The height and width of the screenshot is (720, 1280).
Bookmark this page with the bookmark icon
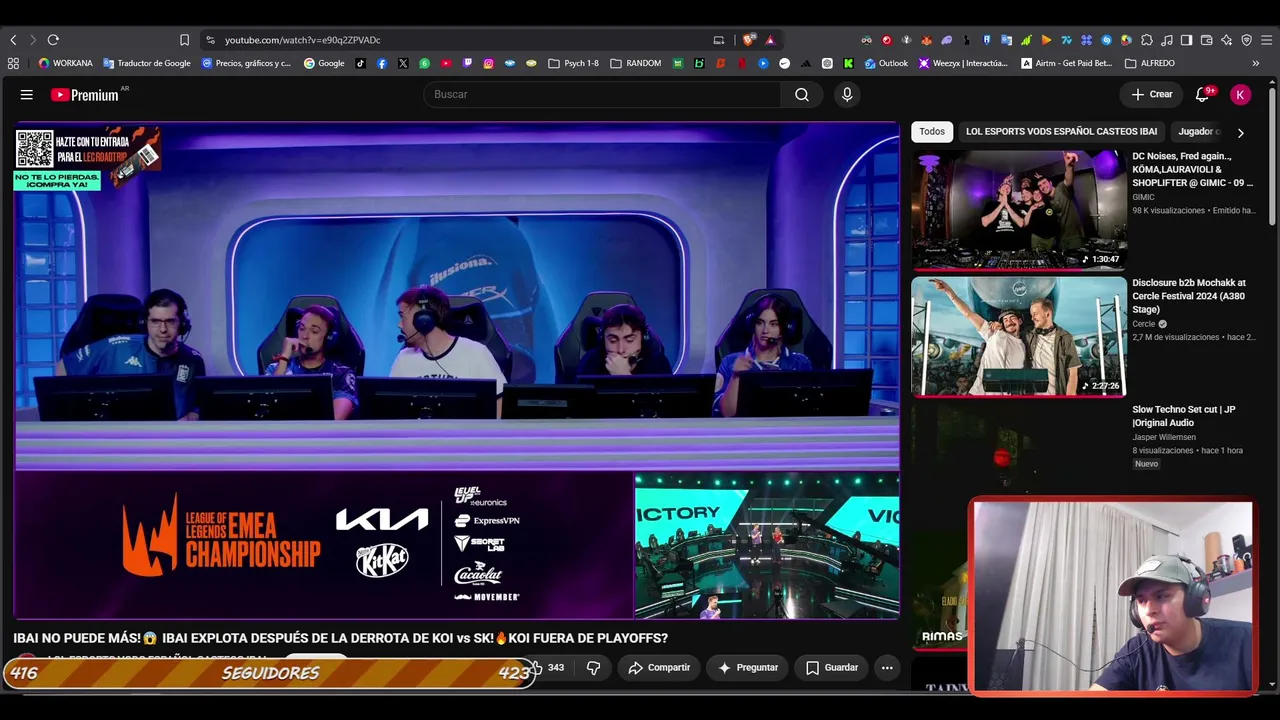pyautogui.click(x=184, y=40)
